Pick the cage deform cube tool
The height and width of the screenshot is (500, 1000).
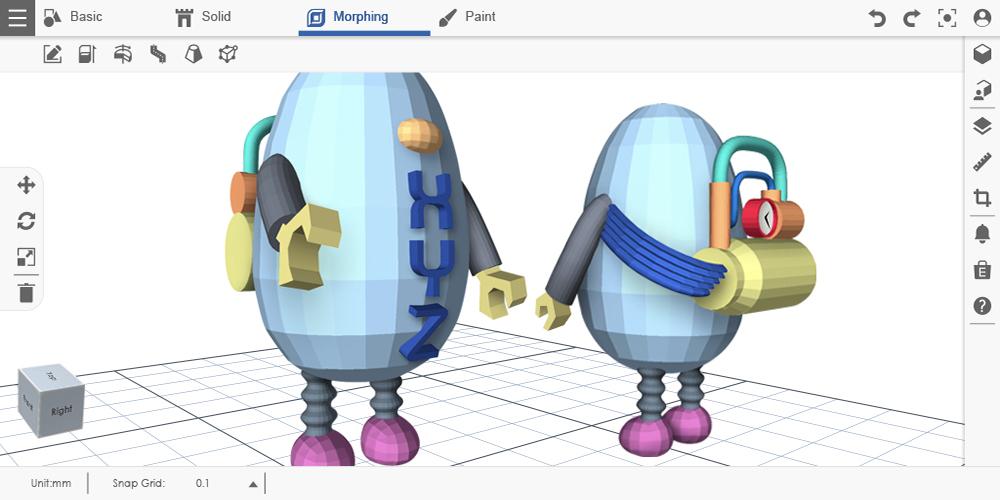pyautogui.click(x=228, y=54)
